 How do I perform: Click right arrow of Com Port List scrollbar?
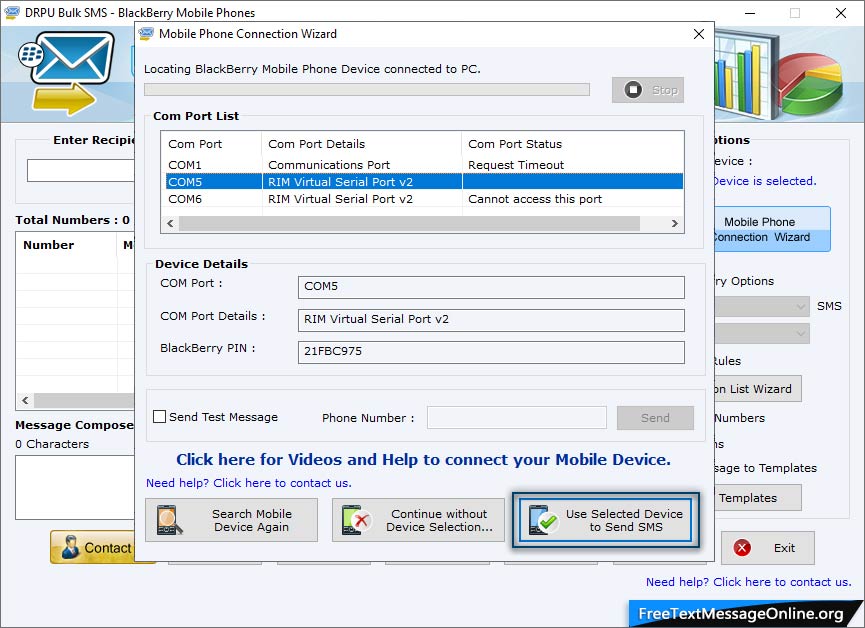pyautogui.click(x=674, y=223)
